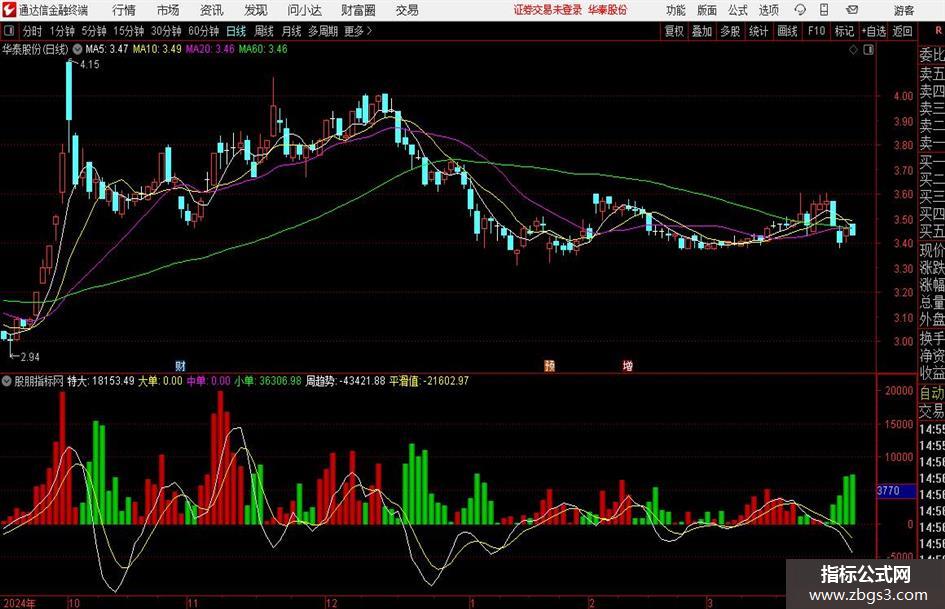Open the 发现 menu
The width and height of the screenshot is (945, 609).
pyautogui.click(x=256, y=10)
